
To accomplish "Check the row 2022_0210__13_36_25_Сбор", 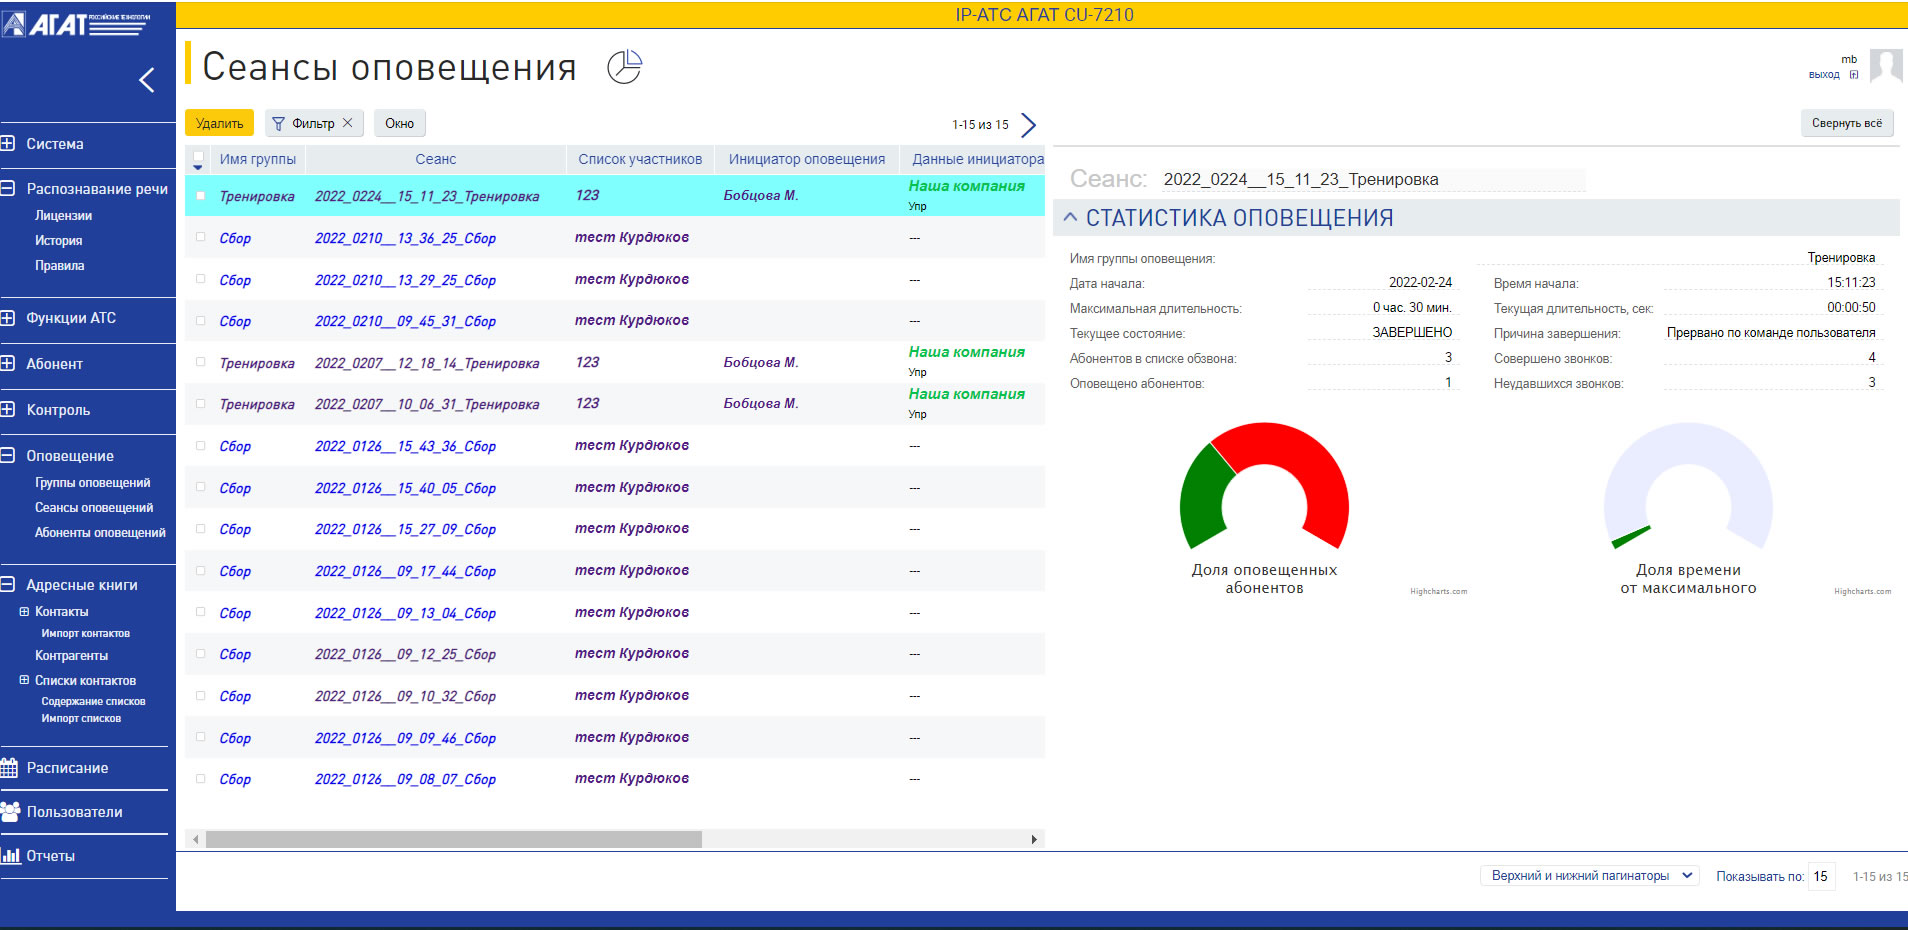I will [x=200, y=238].
